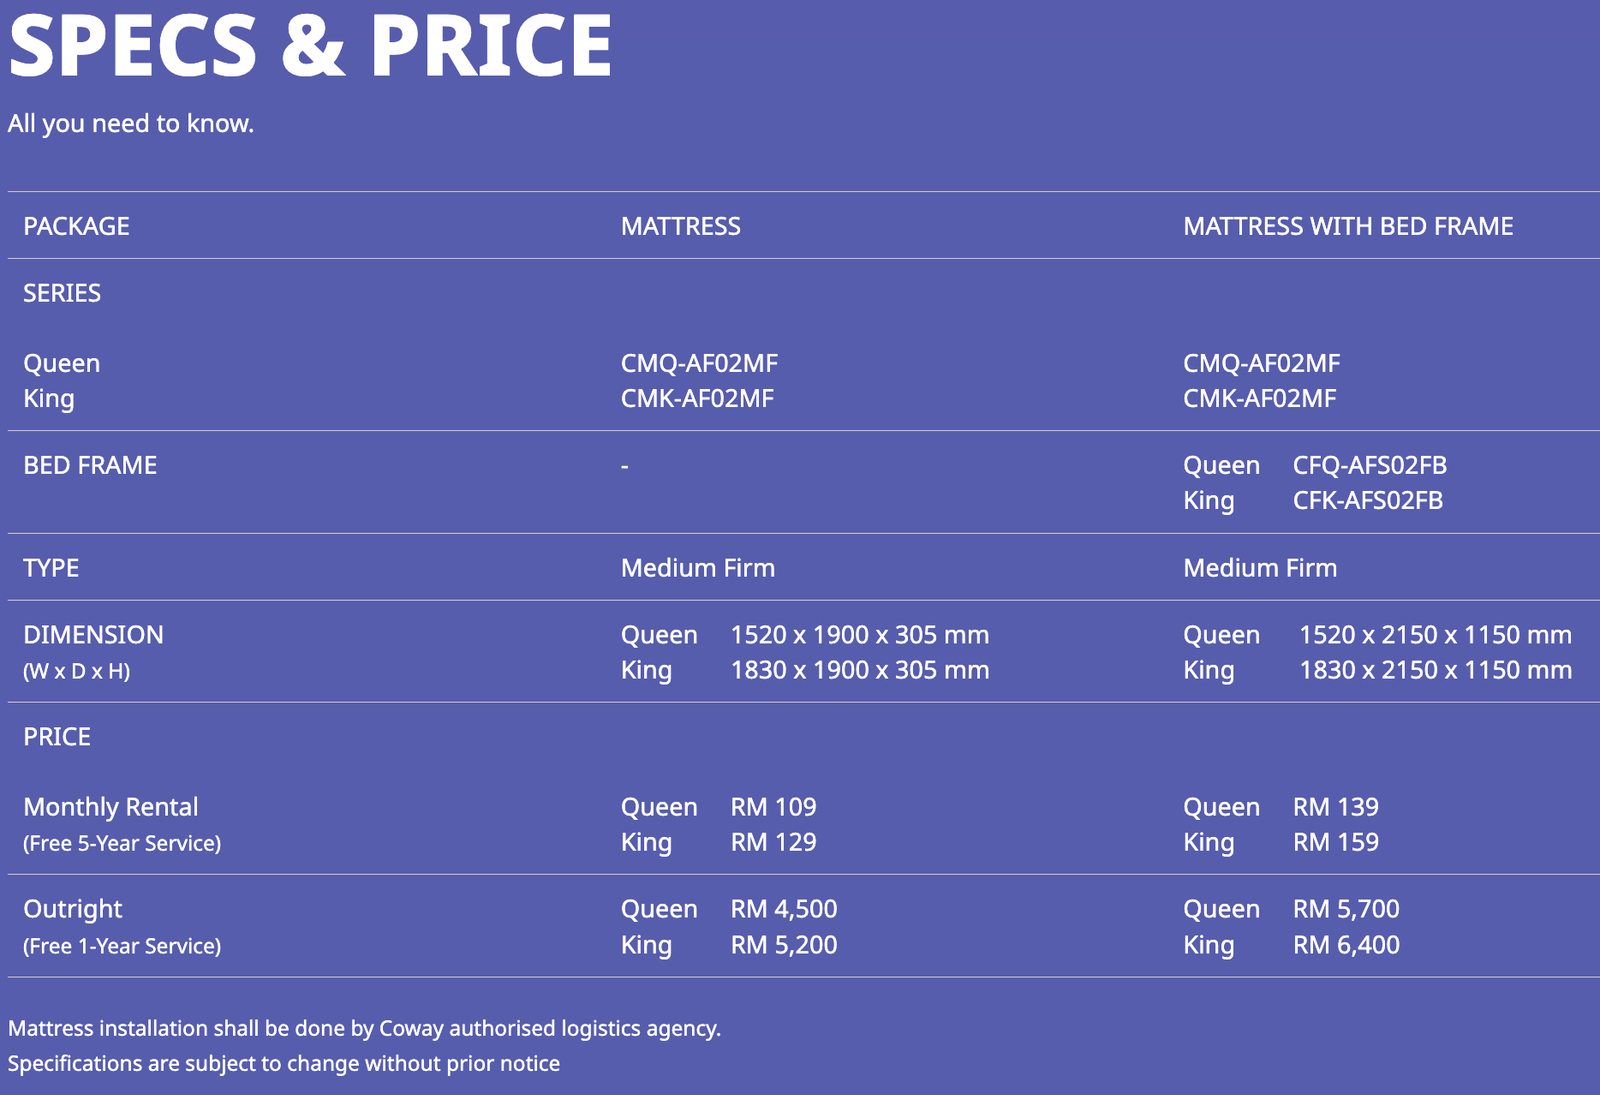Select the RM 6,400 outright price

[1345, 945]
